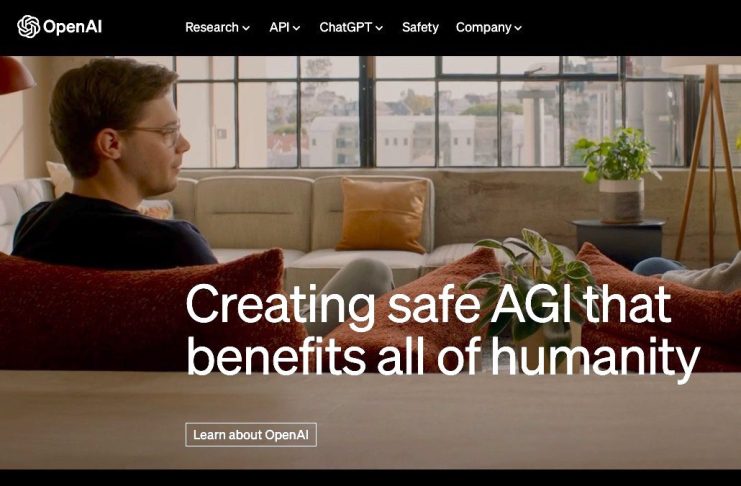Go to the Safety page
The image size is (741, 486).
[x=420, y=27]
